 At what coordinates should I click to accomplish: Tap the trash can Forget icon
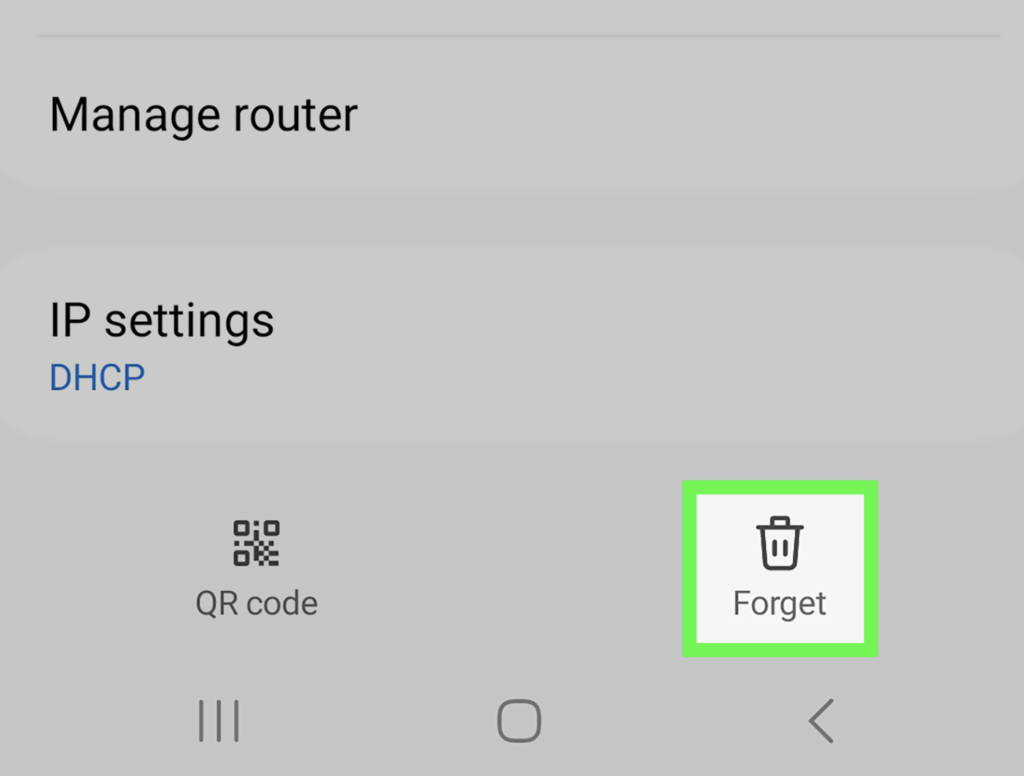click(x=780, y=543)
